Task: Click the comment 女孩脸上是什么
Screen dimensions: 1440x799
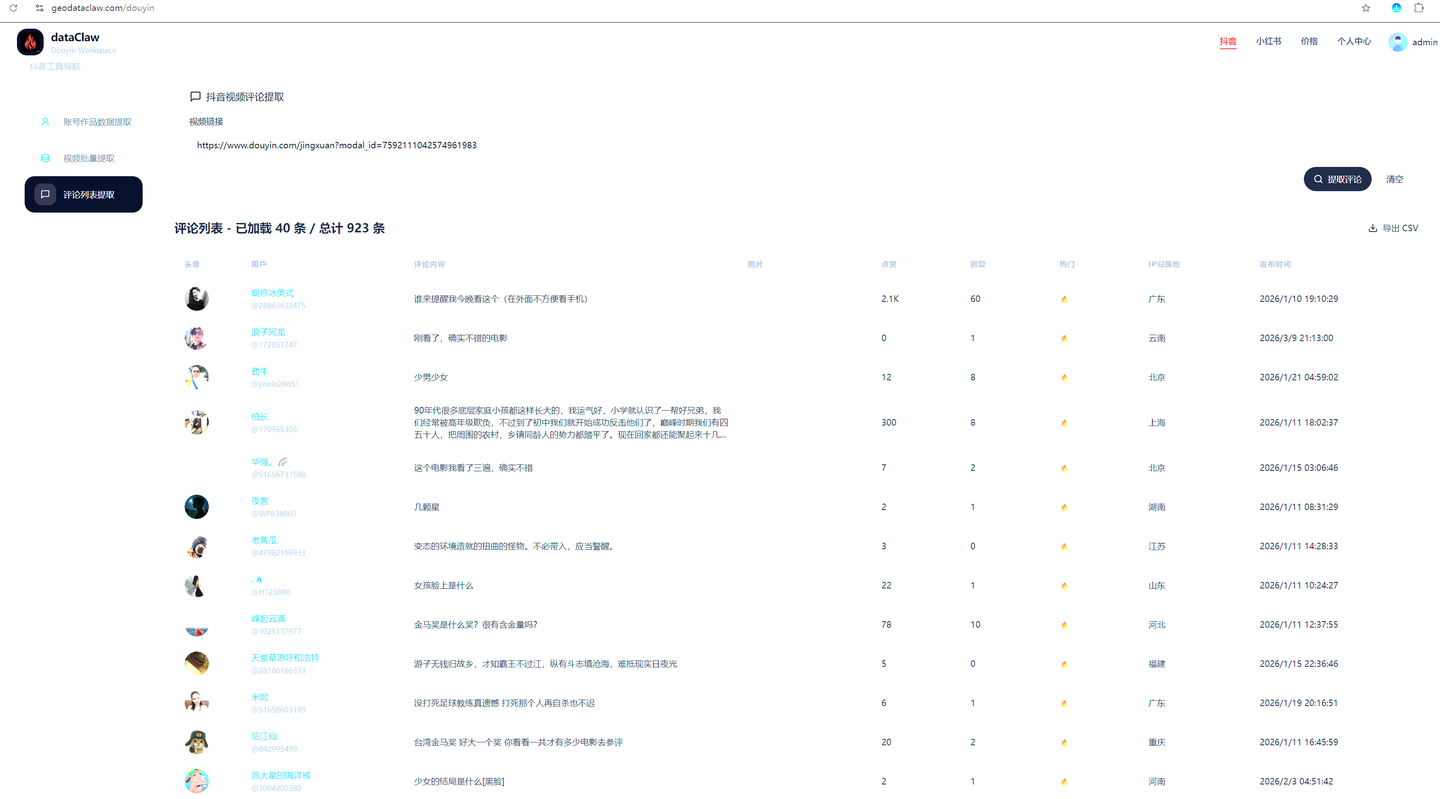Action: (x=444, y=586)
